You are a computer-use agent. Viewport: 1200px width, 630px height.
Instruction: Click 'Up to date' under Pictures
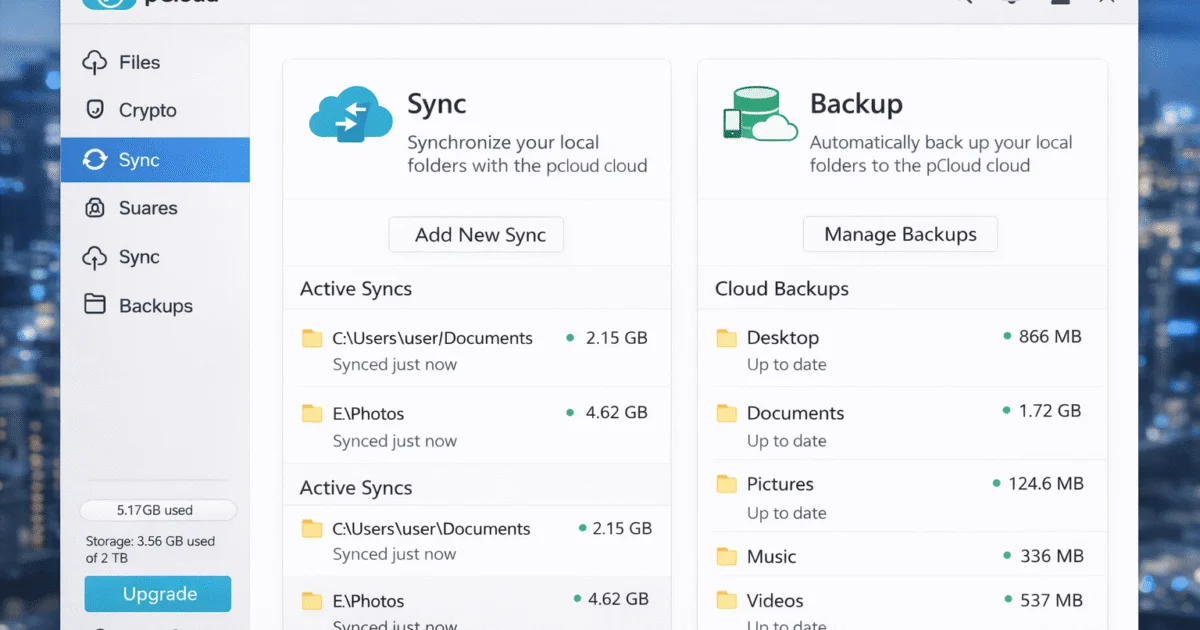click(787, 513)
